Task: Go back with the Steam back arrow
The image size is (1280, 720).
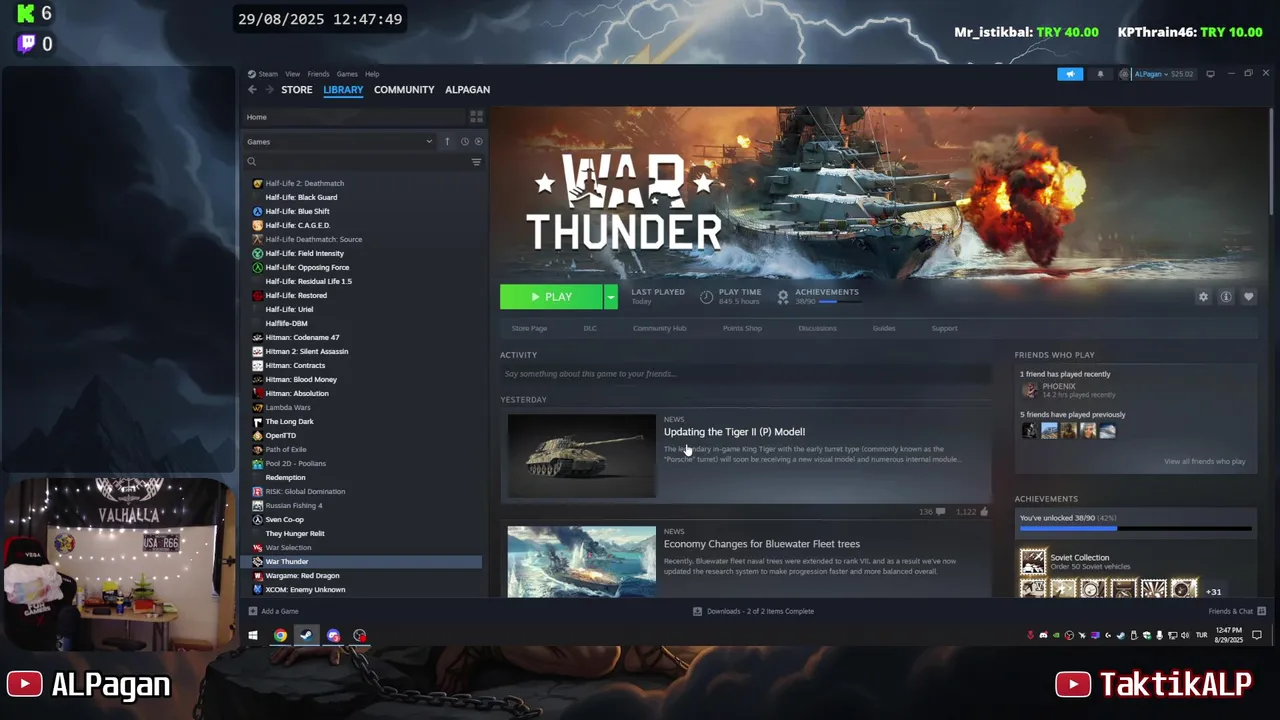Action: click(x=252, y=90)
